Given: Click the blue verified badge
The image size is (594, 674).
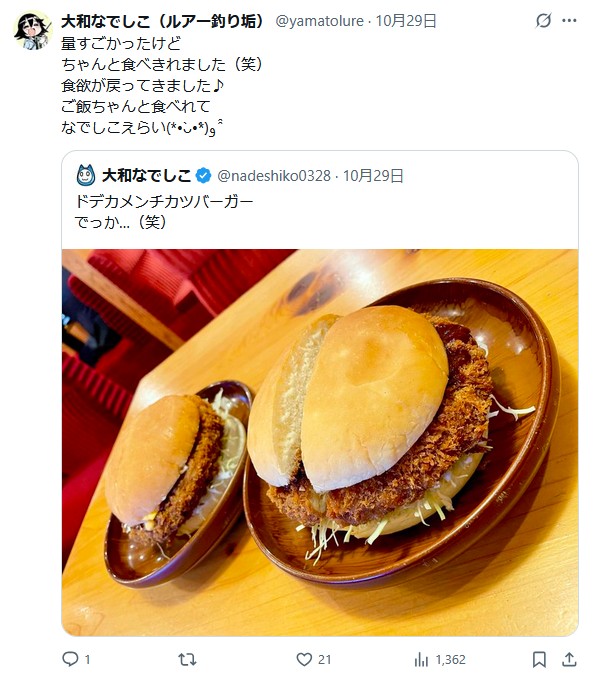Looking at the screenshot, I should point(203,175).
